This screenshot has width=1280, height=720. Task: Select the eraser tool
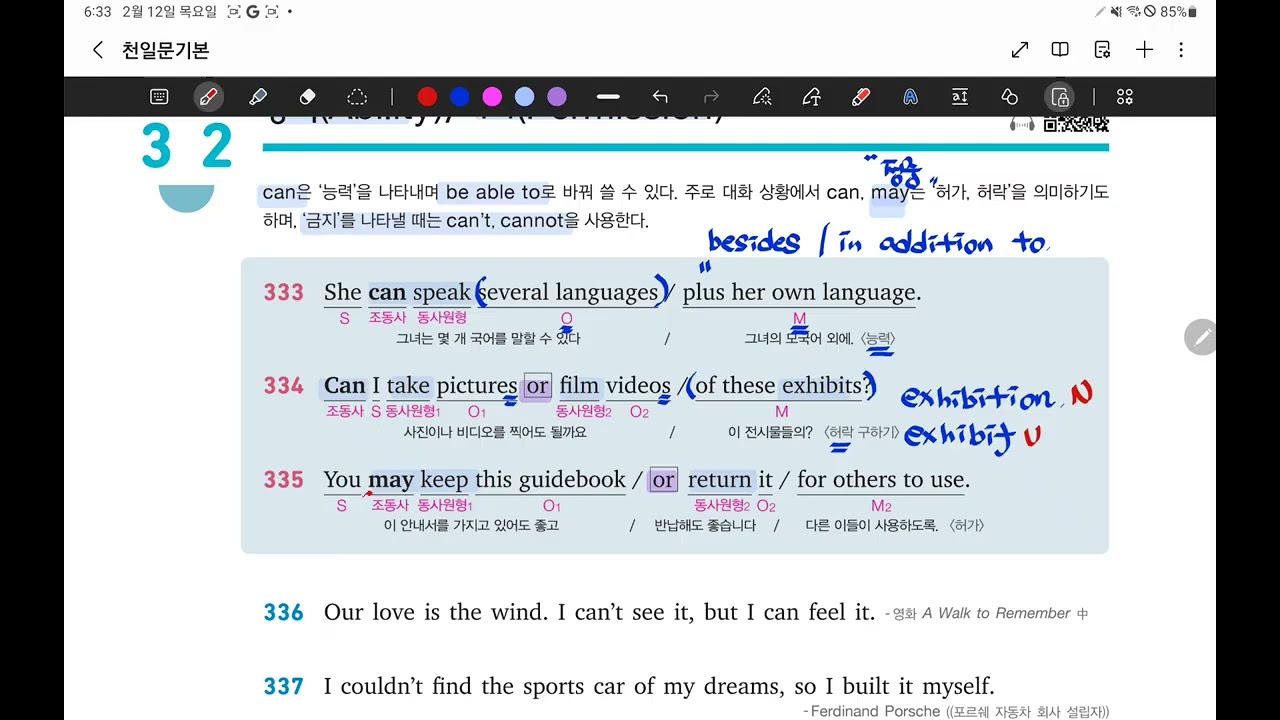(307, 97)
